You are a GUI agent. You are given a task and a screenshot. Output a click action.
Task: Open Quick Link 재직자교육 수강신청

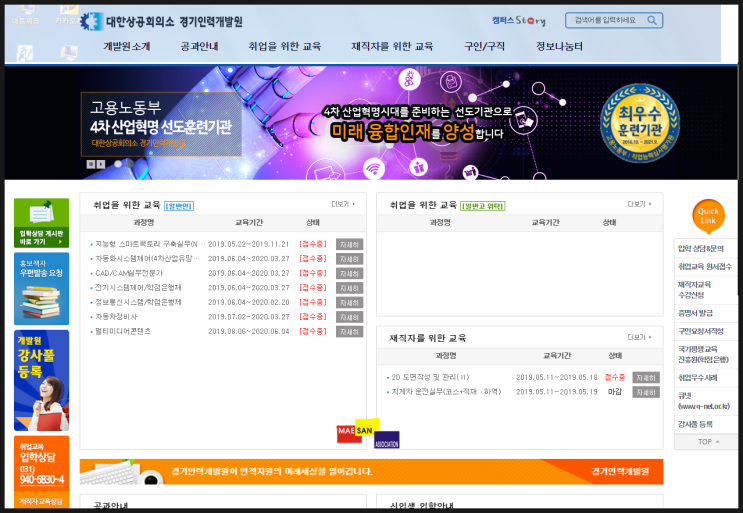pos(694,289)
